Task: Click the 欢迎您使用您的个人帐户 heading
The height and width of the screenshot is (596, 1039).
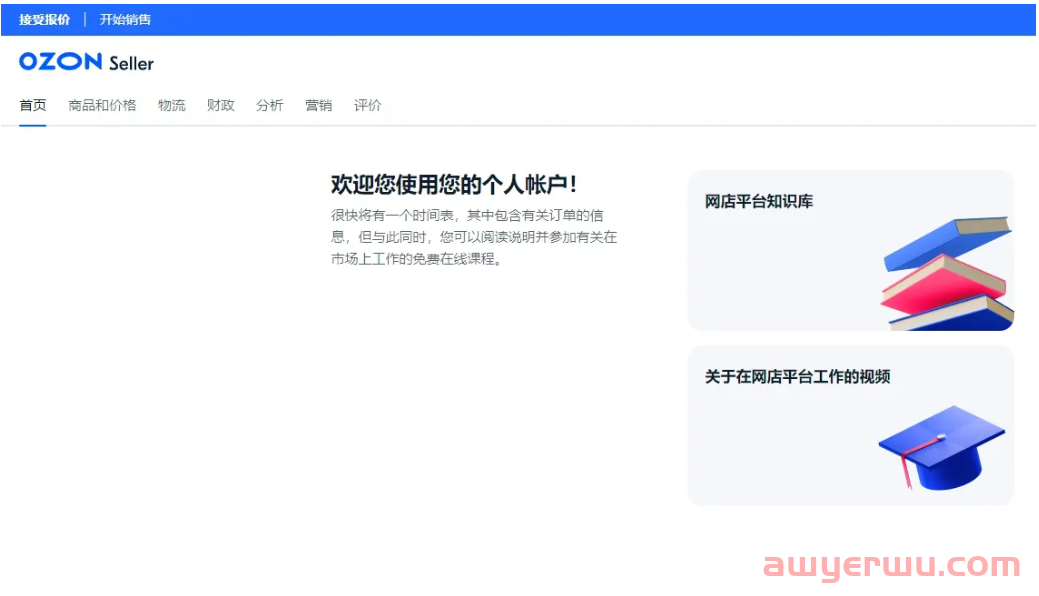Action: click(x=454, y=184)
